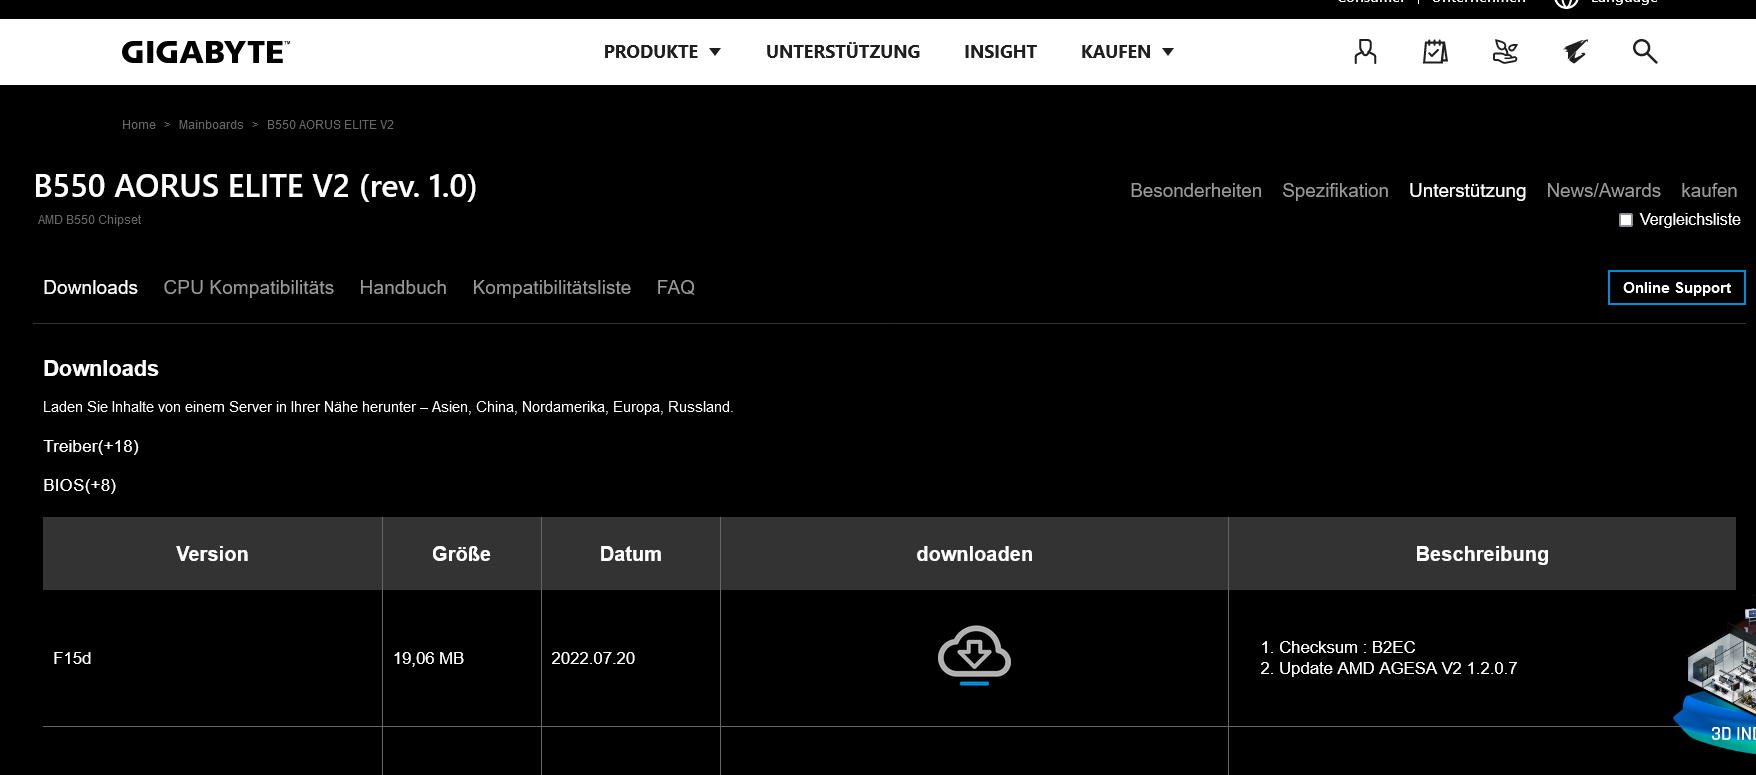1756x775 pixels.
Task: Click the Downloads section heading
Action: point(101,369)
